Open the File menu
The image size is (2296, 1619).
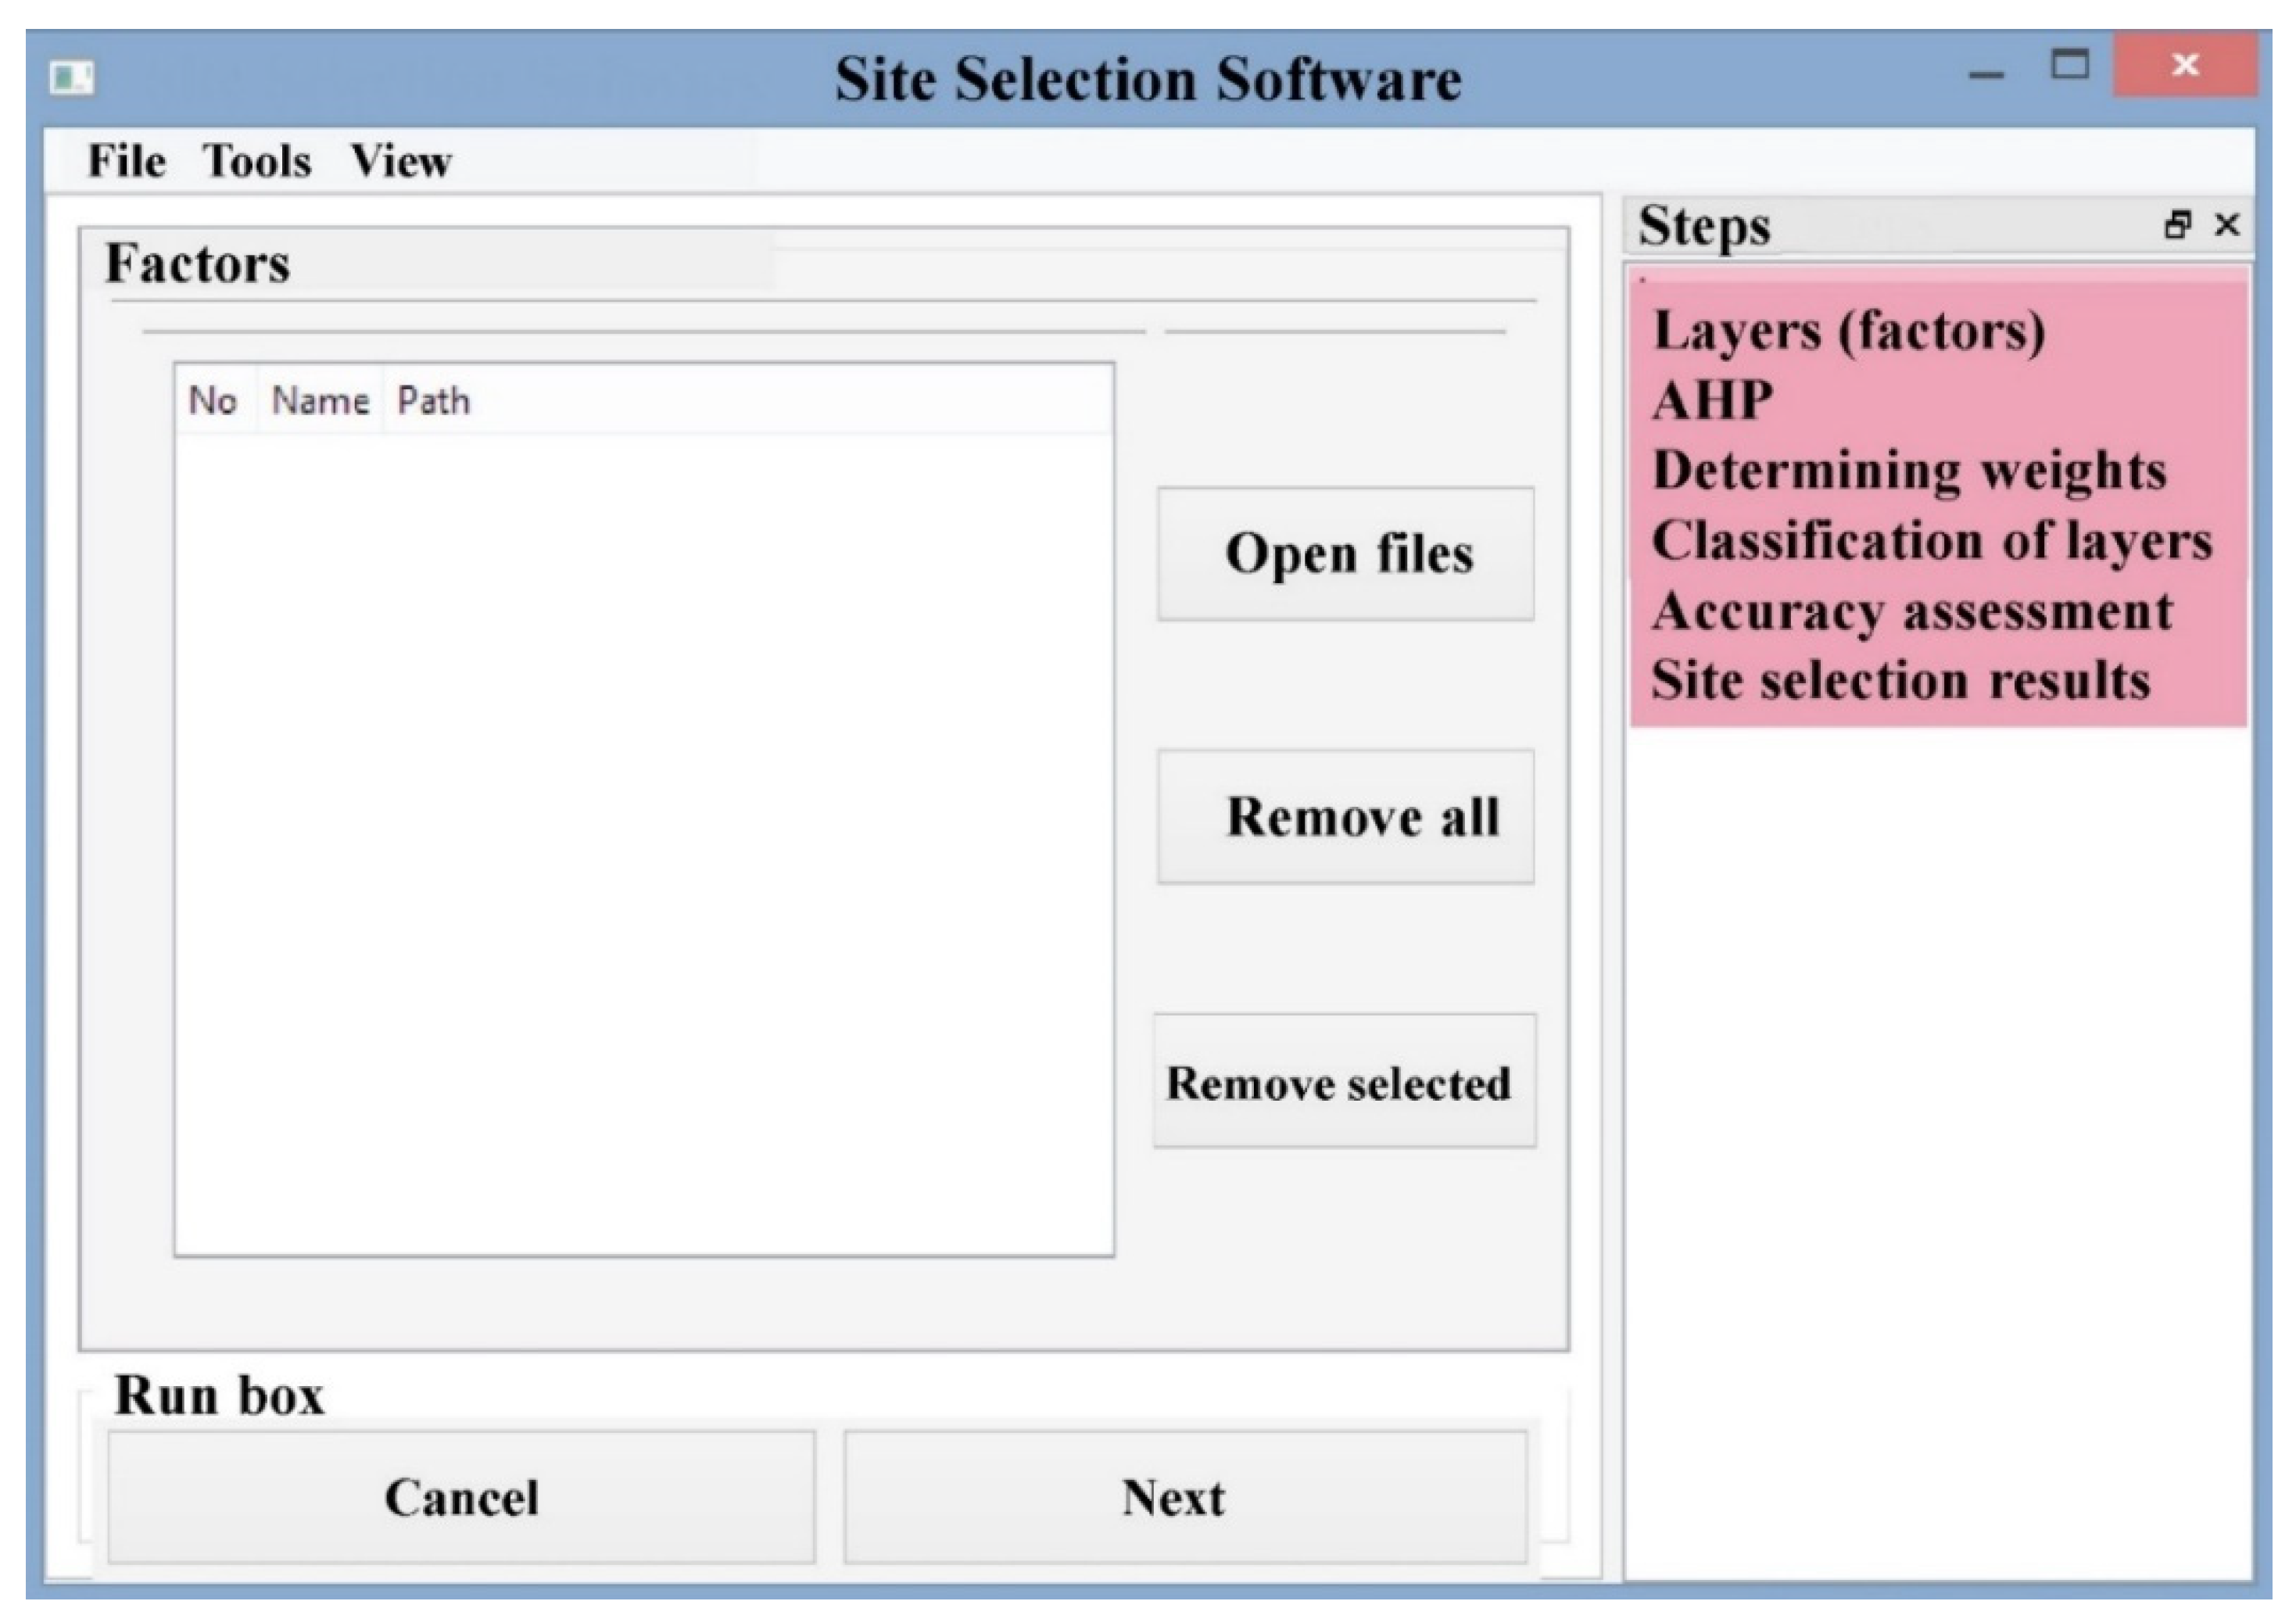(x=126, y=161)
